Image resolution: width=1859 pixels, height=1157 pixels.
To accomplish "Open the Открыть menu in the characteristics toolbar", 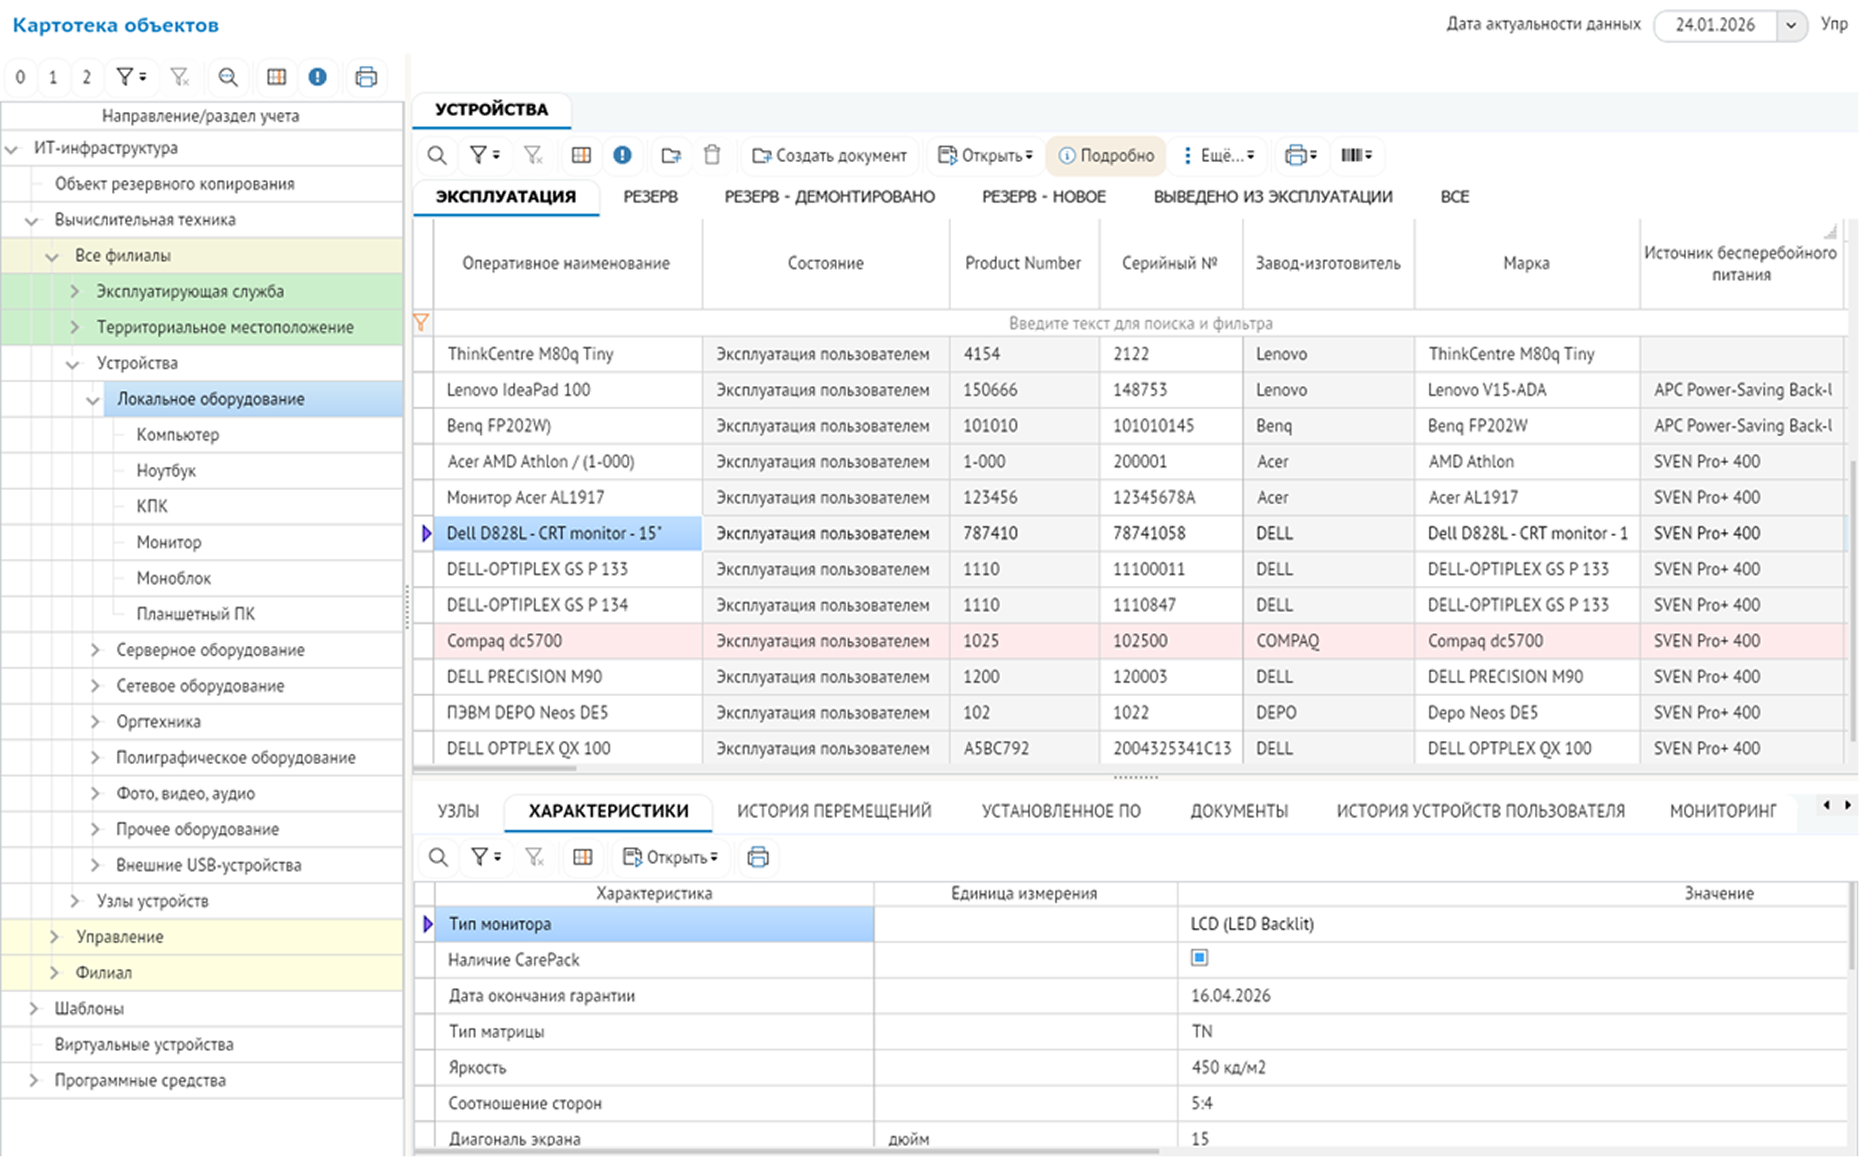I will click(670, 857).
